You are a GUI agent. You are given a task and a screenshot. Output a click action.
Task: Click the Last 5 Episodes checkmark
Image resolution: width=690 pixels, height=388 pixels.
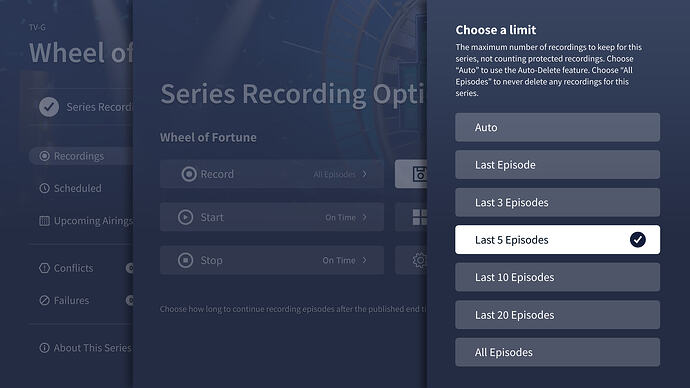(638, 240)
